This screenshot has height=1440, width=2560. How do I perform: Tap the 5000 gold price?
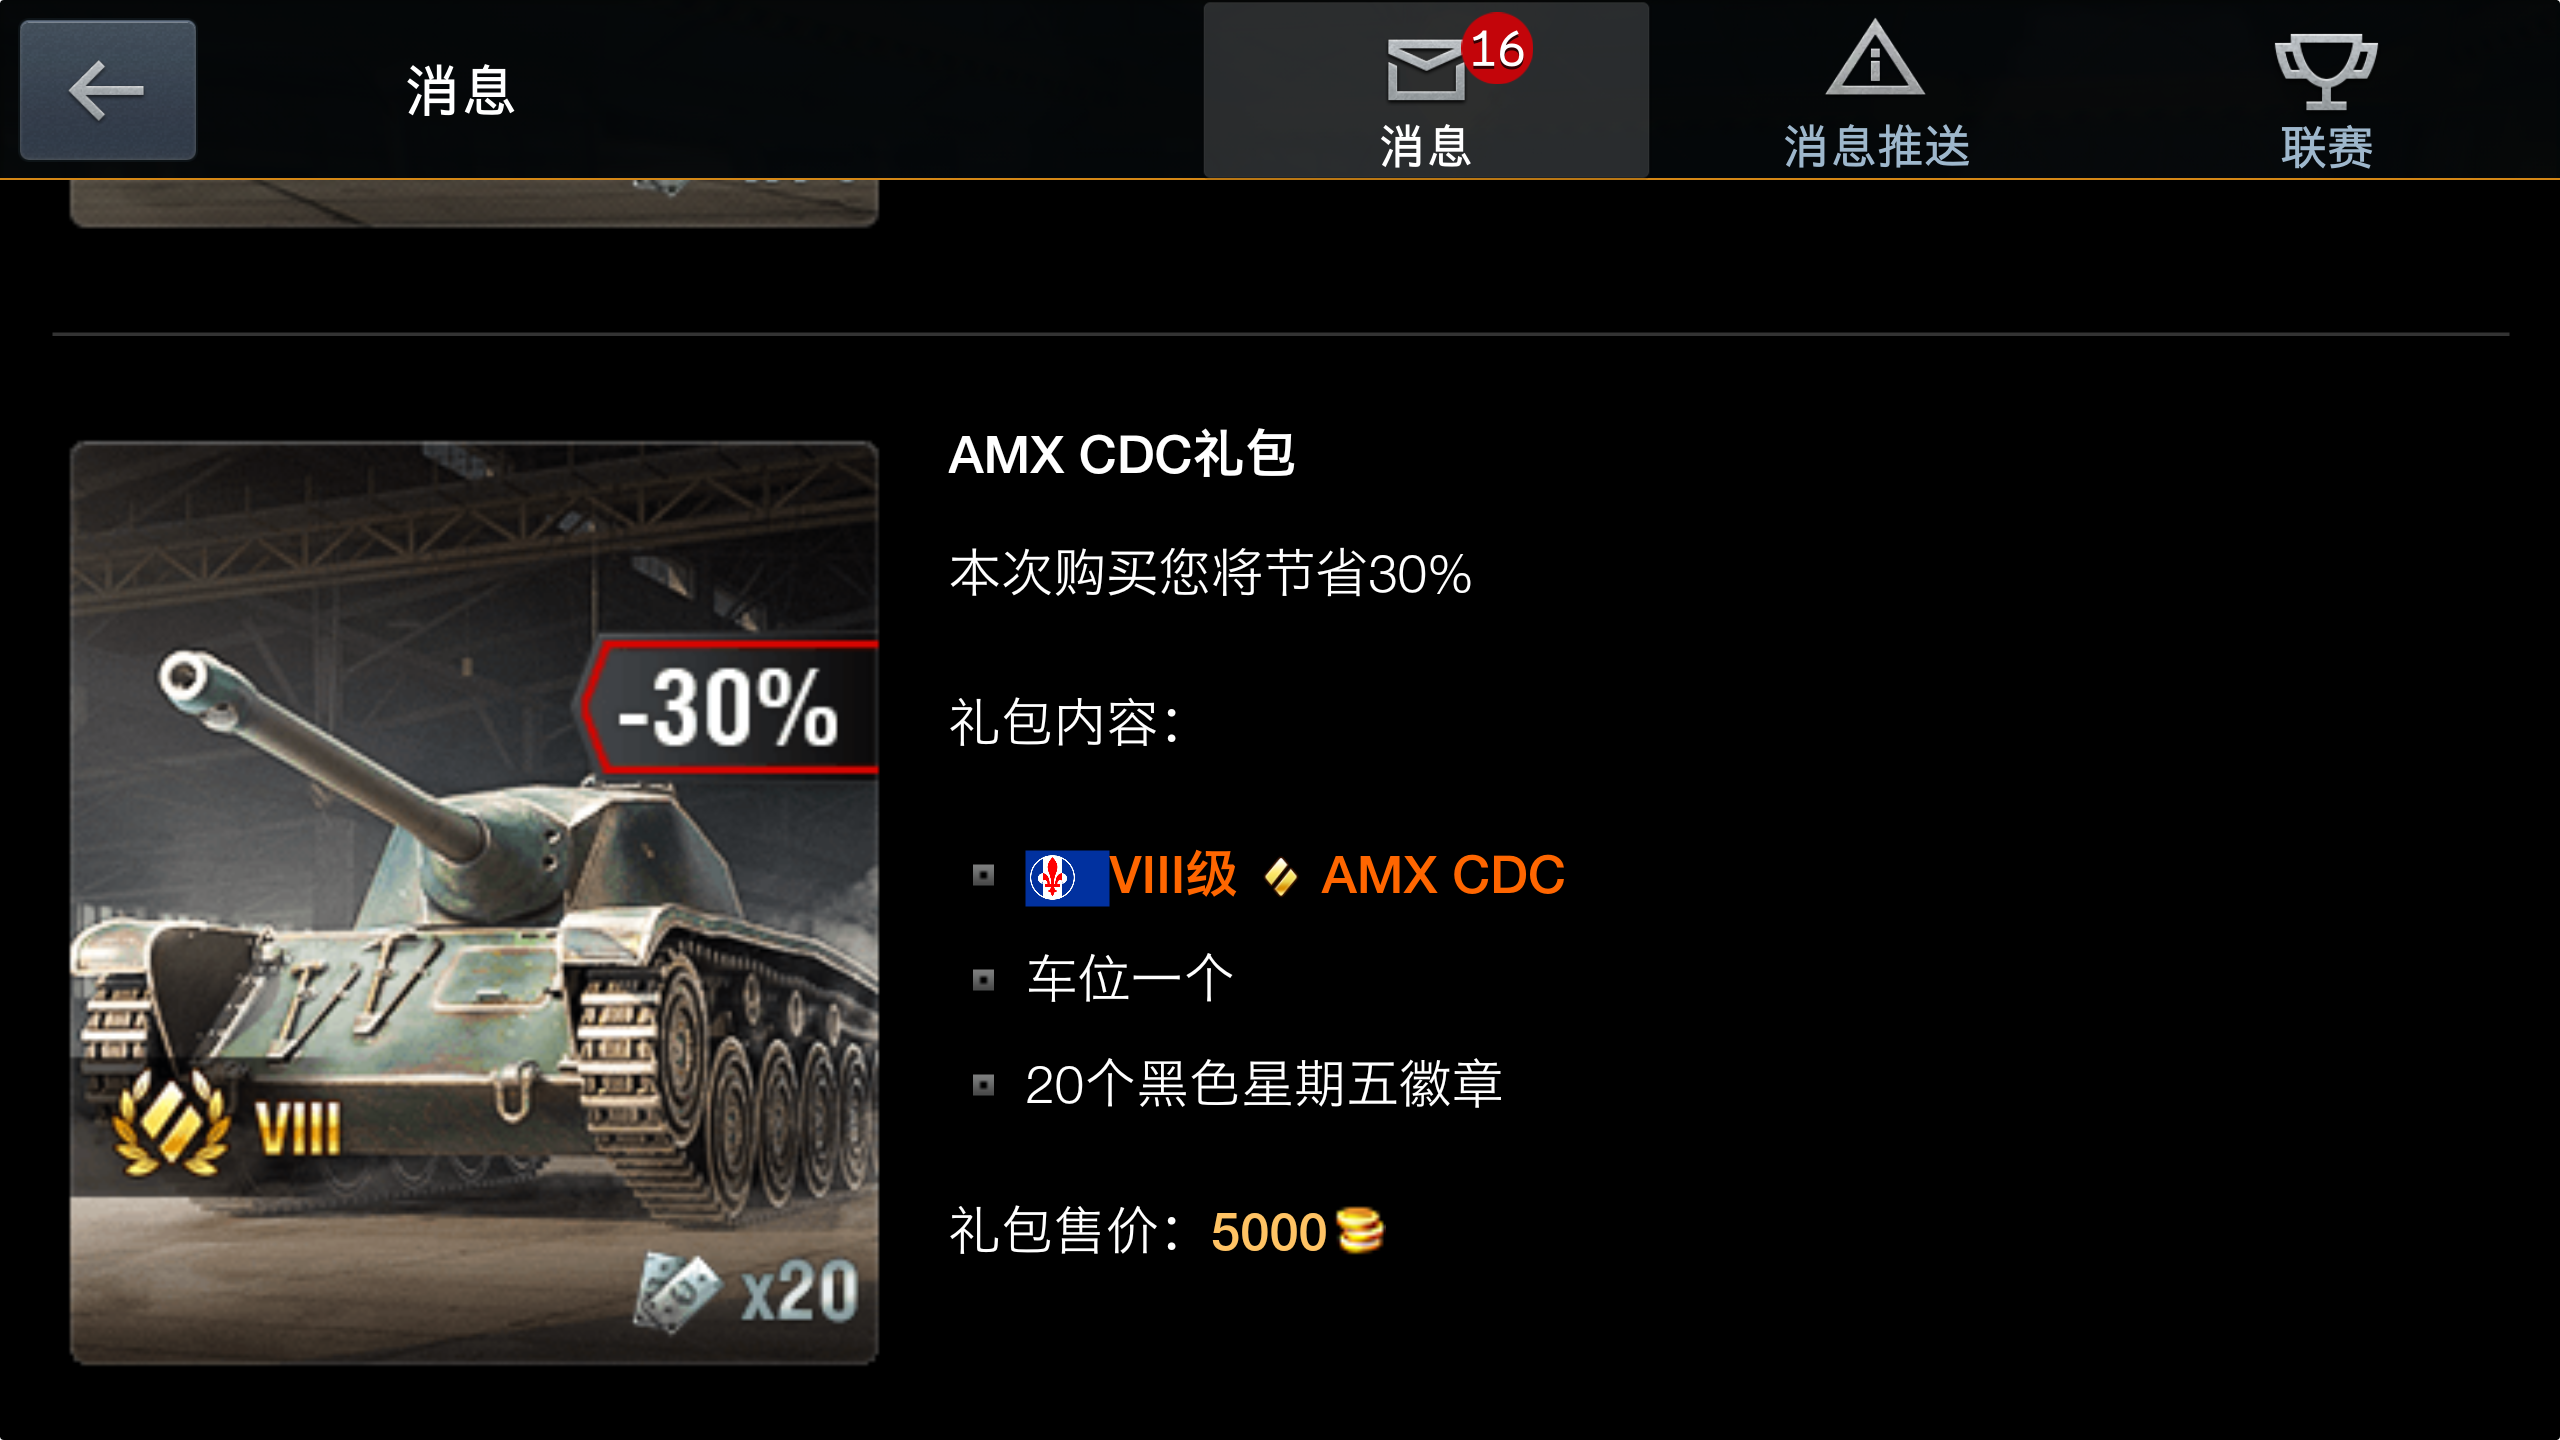1268,1231
